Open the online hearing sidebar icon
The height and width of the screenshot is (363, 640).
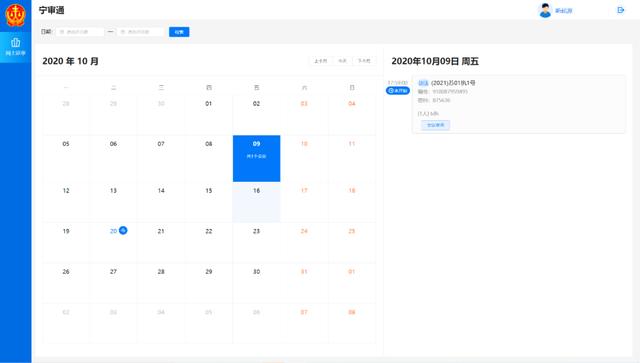[16, 47]
